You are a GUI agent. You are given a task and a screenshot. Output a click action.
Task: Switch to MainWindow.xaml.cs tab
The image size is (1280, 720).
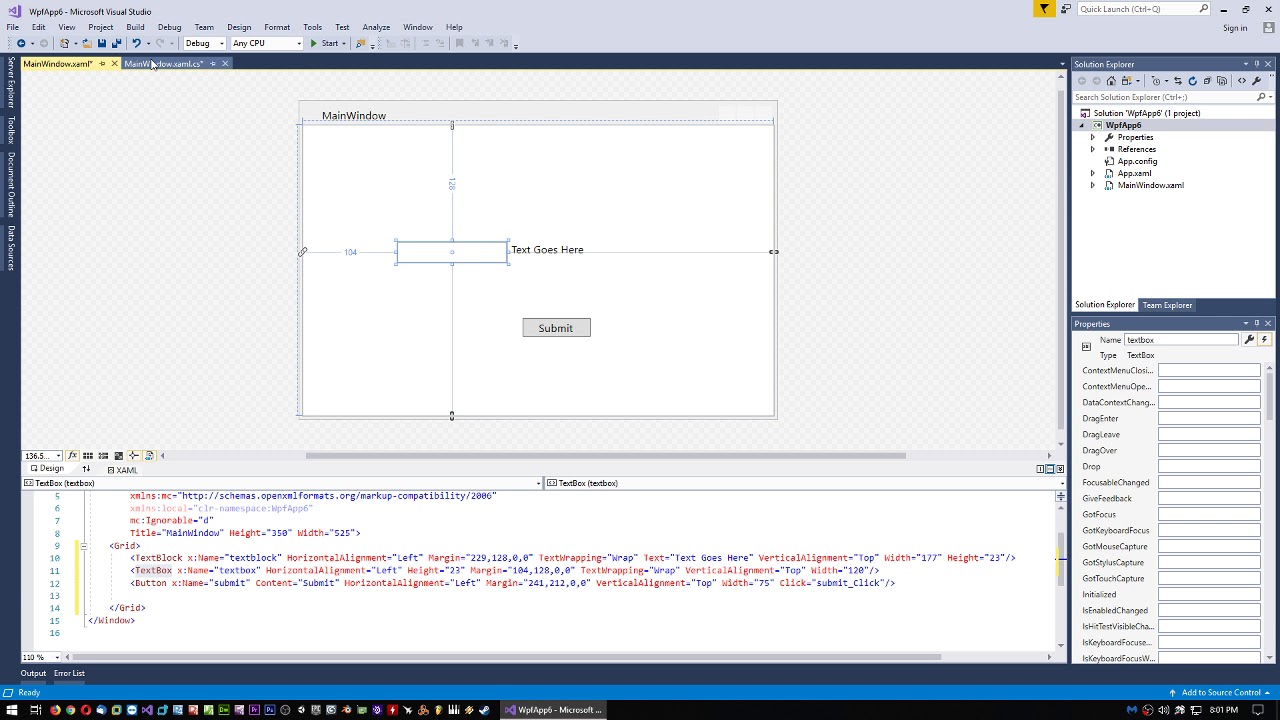coord(164,64)
